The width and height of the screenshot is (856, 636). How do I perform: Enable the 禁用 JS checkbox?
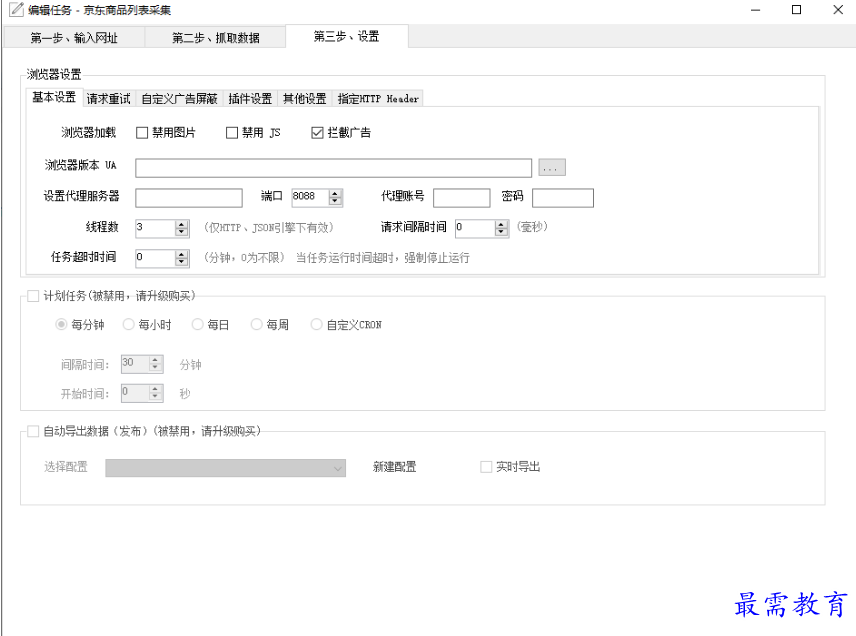click(x=232, y=133)
